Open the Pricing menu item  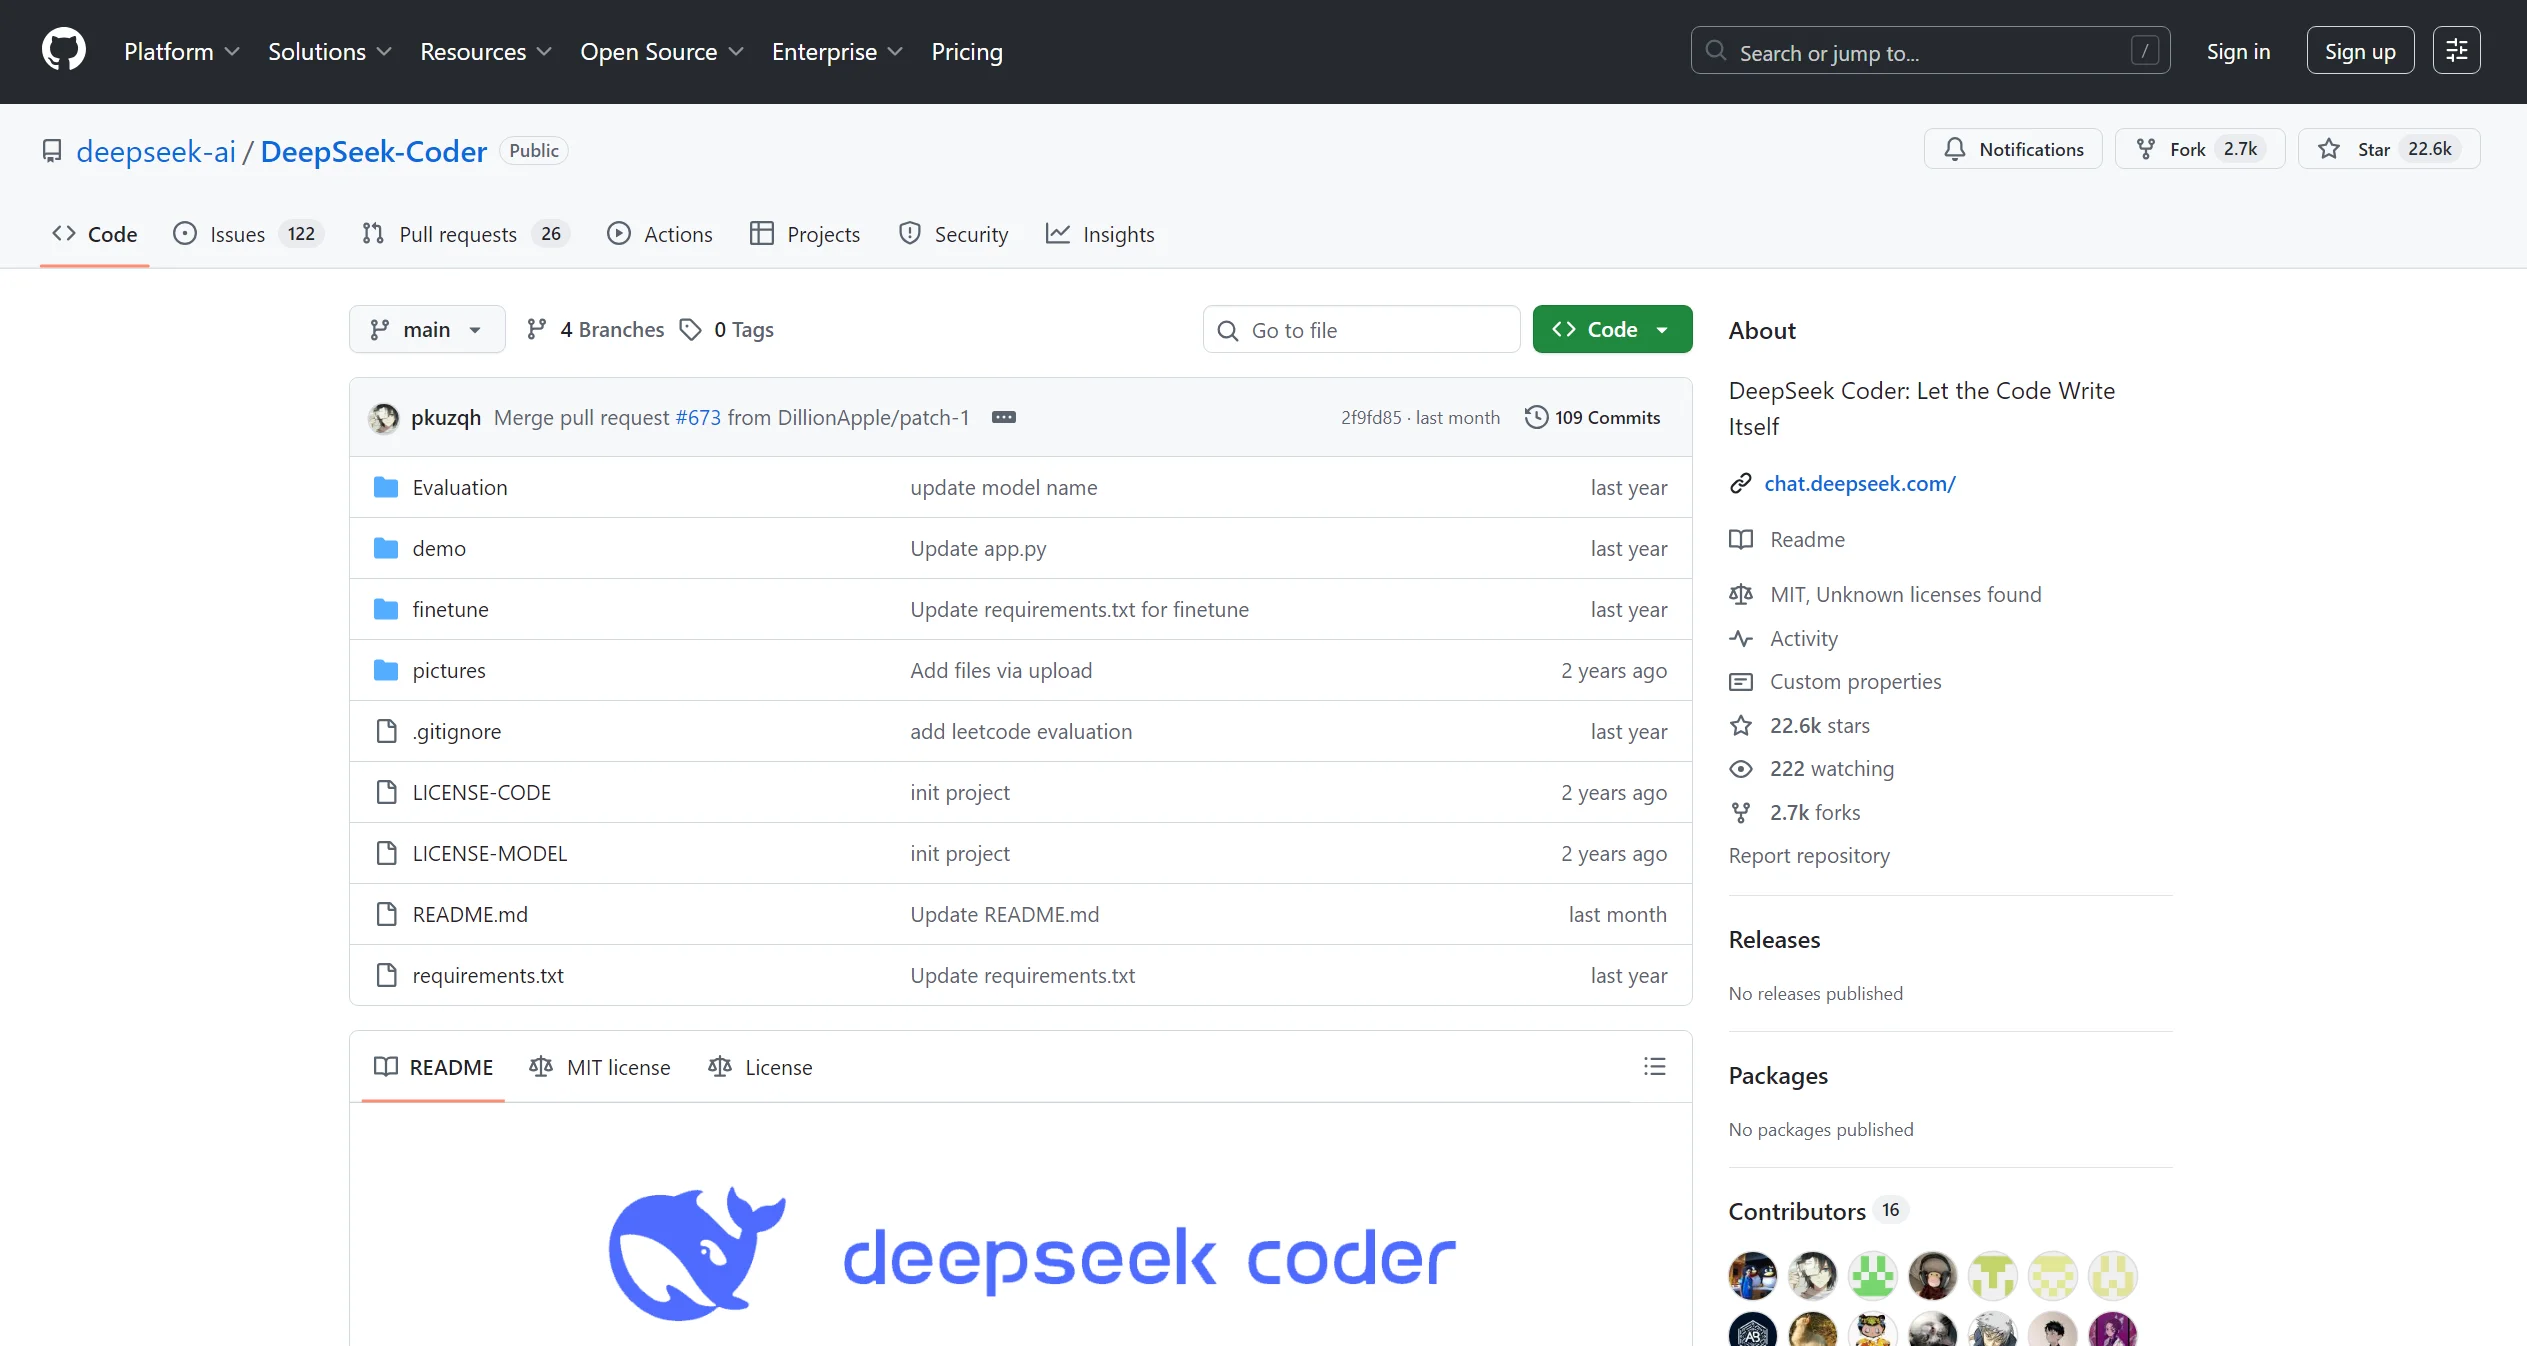[966, 51]
